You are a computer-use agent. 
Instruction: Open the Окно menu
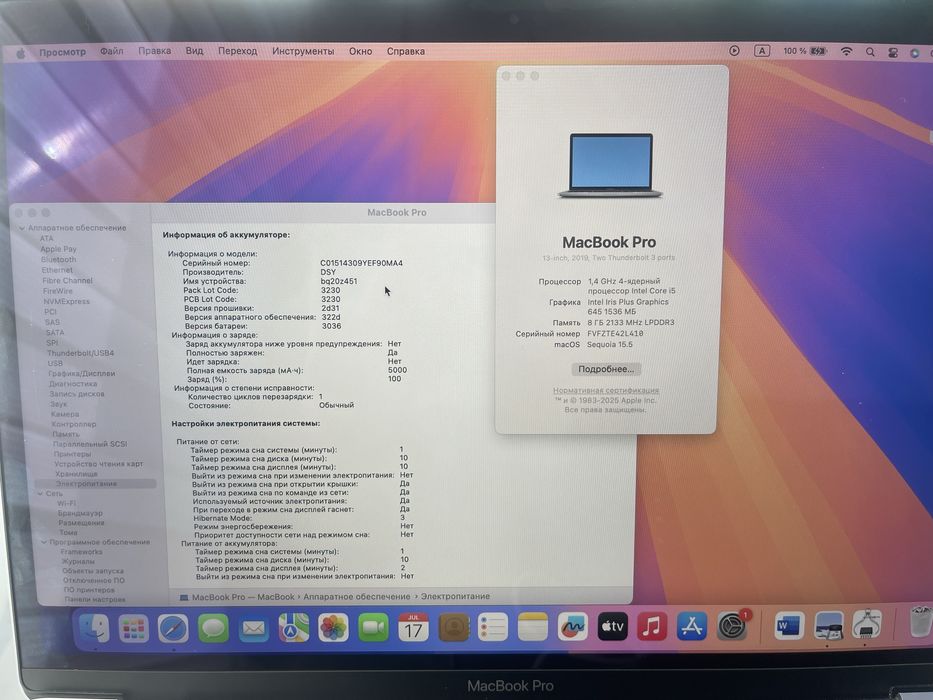361,51
